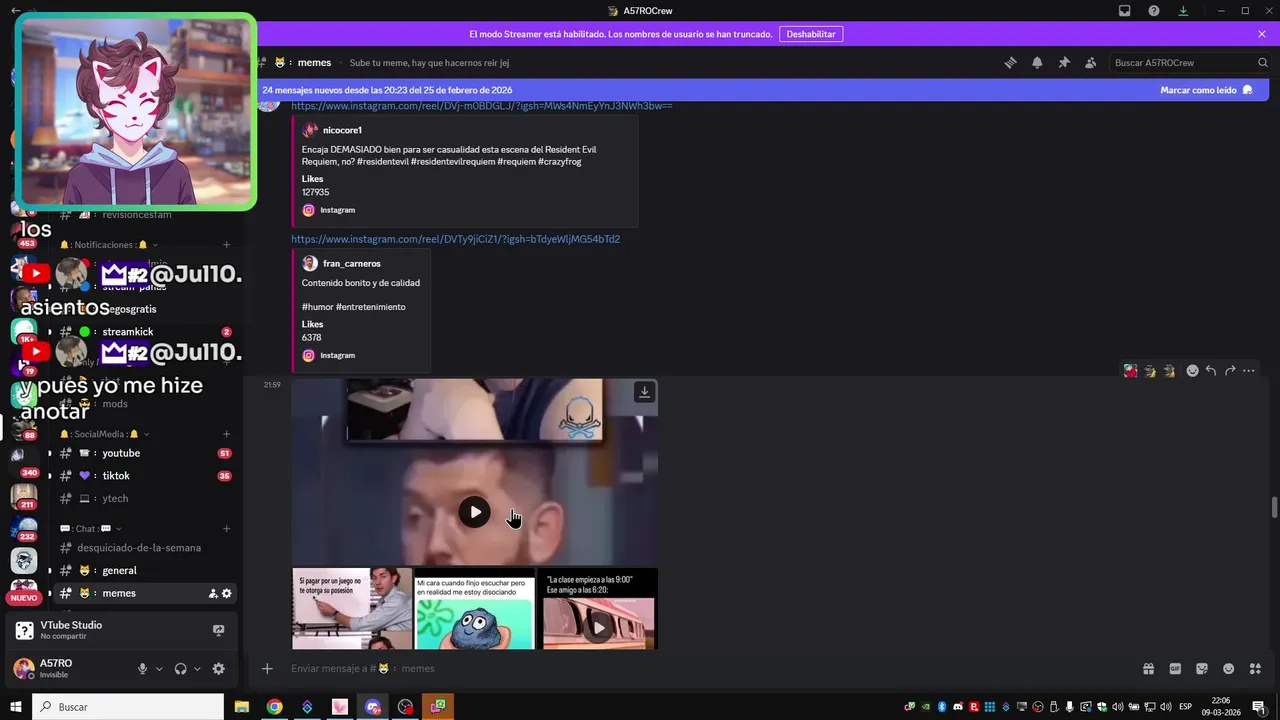Open the sticker picker
Image resolution: width=1280 pixels, height=720 pixels.
point(1202,669)
